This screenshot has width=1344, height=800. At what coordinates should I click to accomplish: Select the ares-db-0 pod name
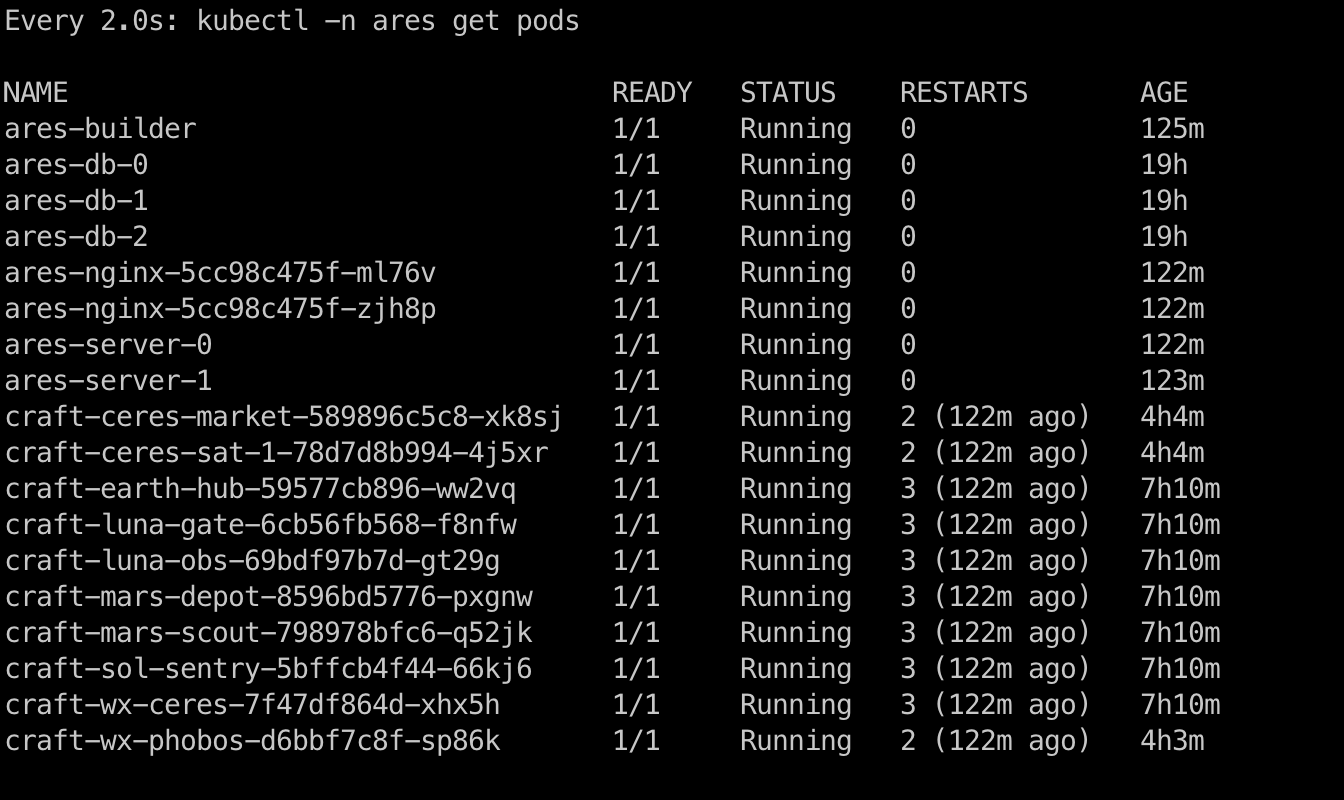point(76,165)
